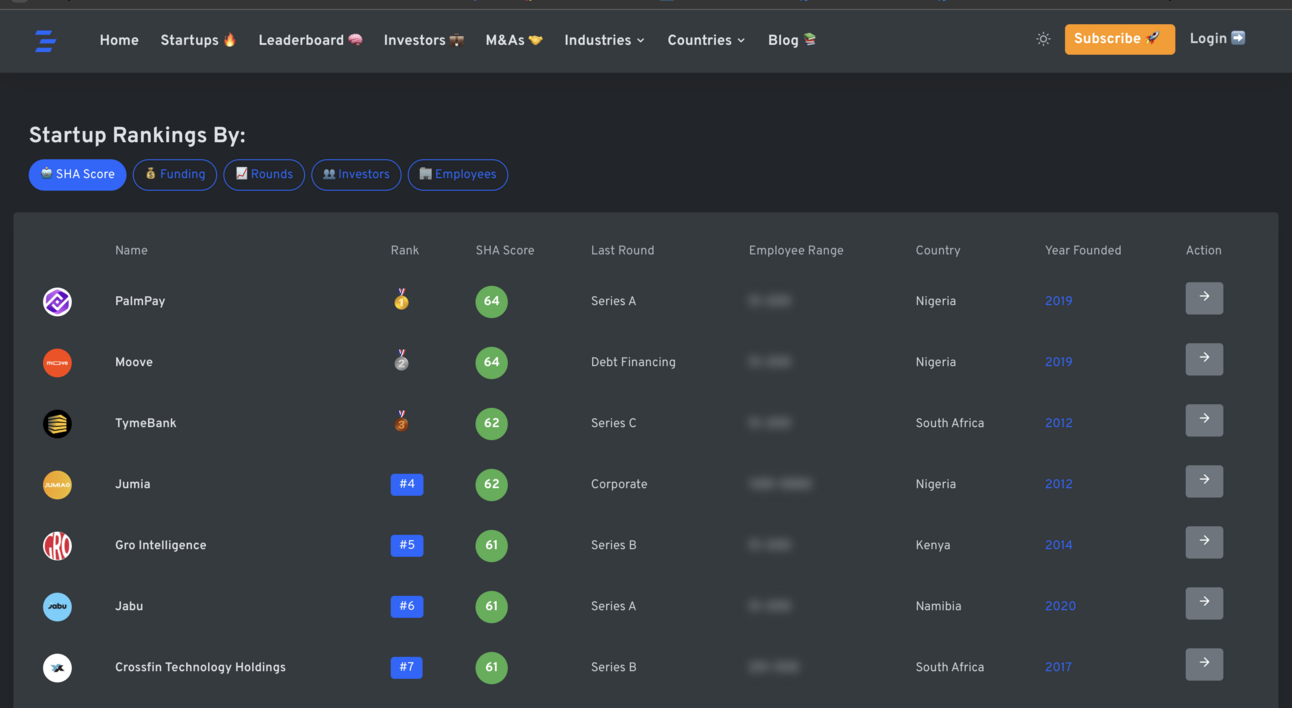Click Jumia's green SHA score badge
Image resolution: width=1292 pixels, height=708 pixels.
click(491, 484)
